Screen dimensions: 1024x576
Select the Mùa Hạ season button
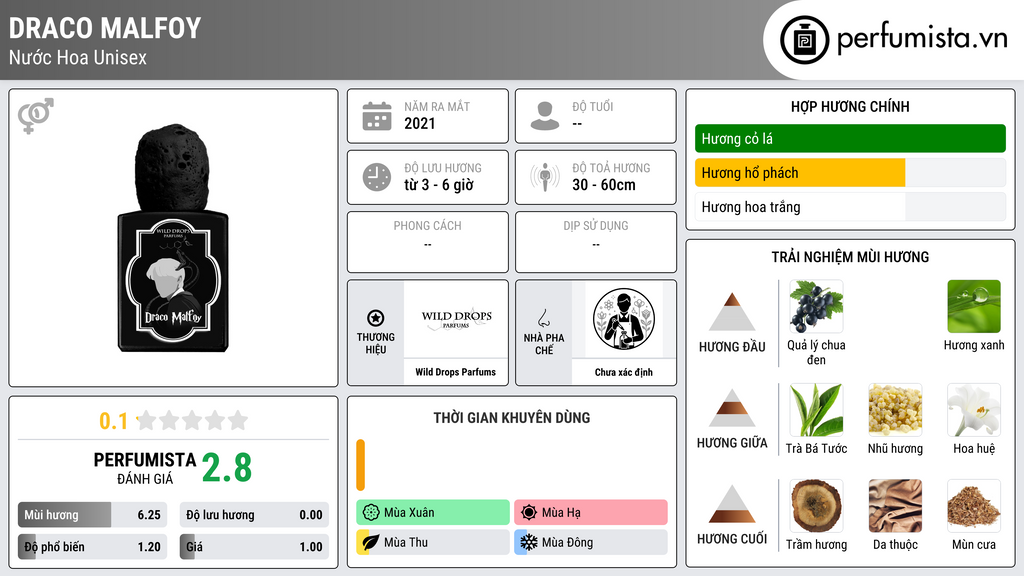coord(591,513)
